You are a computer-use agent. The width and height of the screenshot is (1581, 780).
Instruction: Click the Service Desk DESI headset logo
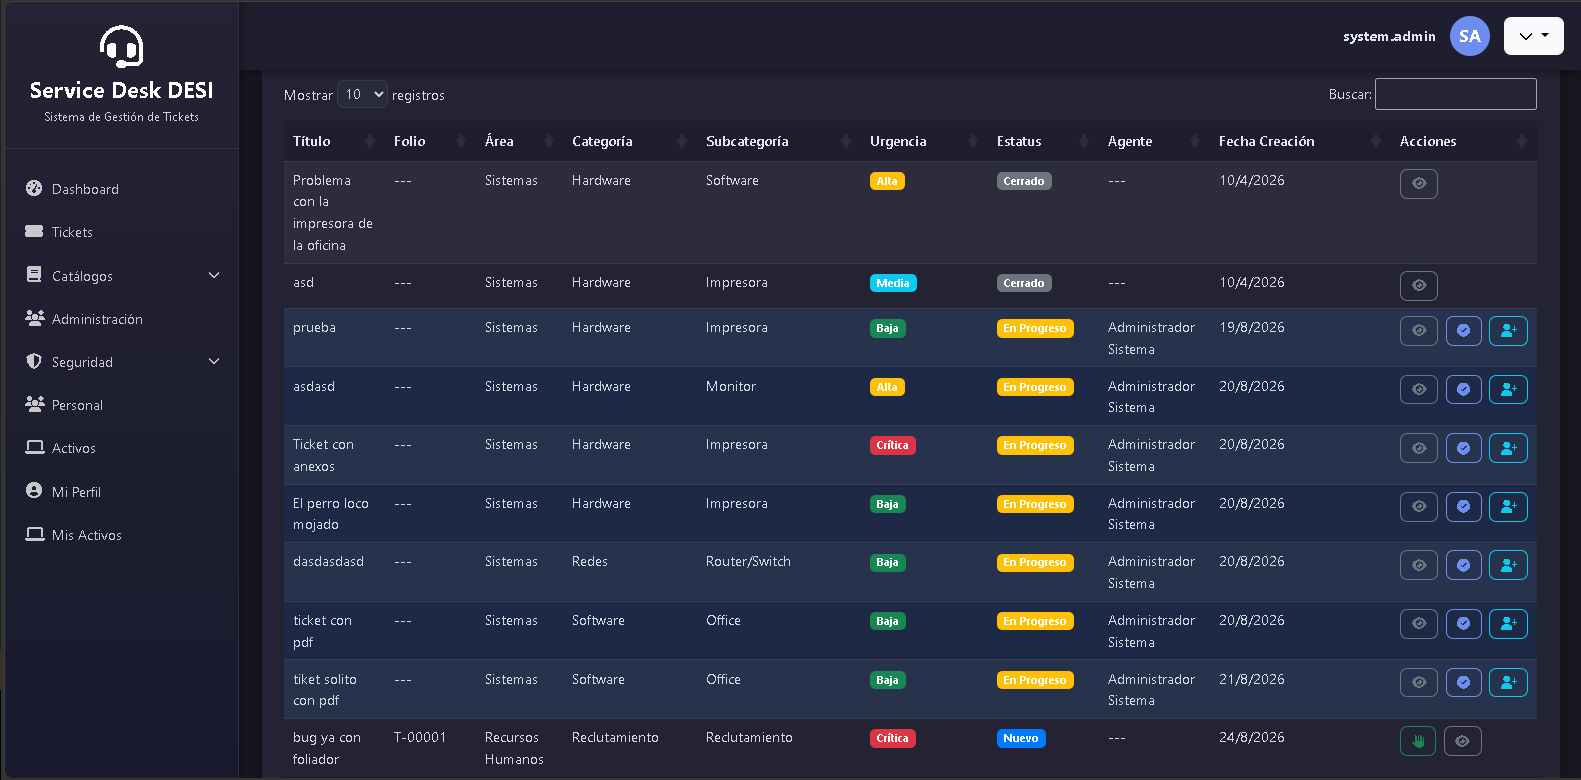pyautogui.click(x=121, y=46)
